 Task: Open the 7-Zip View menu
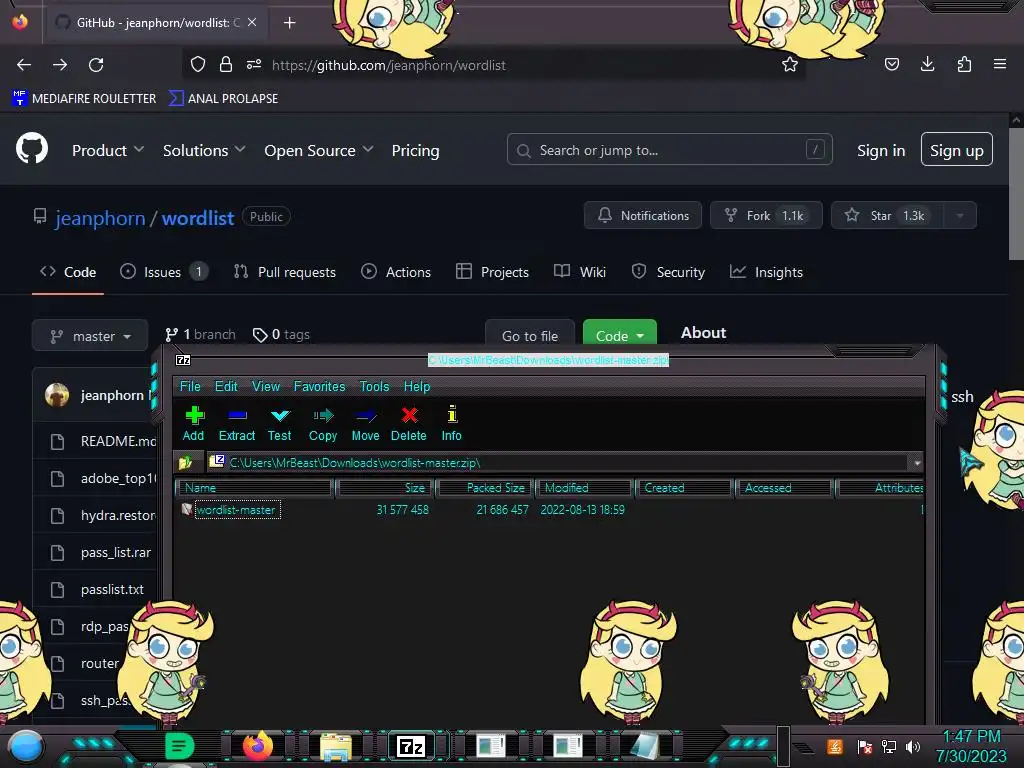pos(266,387)
